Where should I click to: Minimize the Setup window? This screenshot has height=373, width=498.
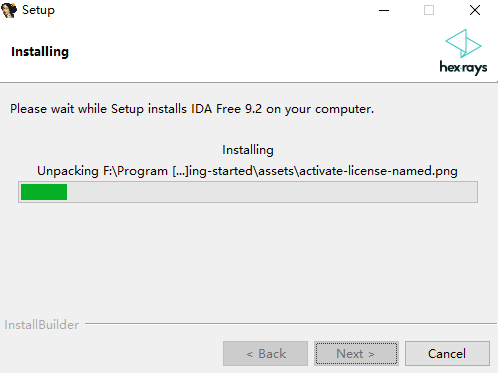[x=384, y=10]
